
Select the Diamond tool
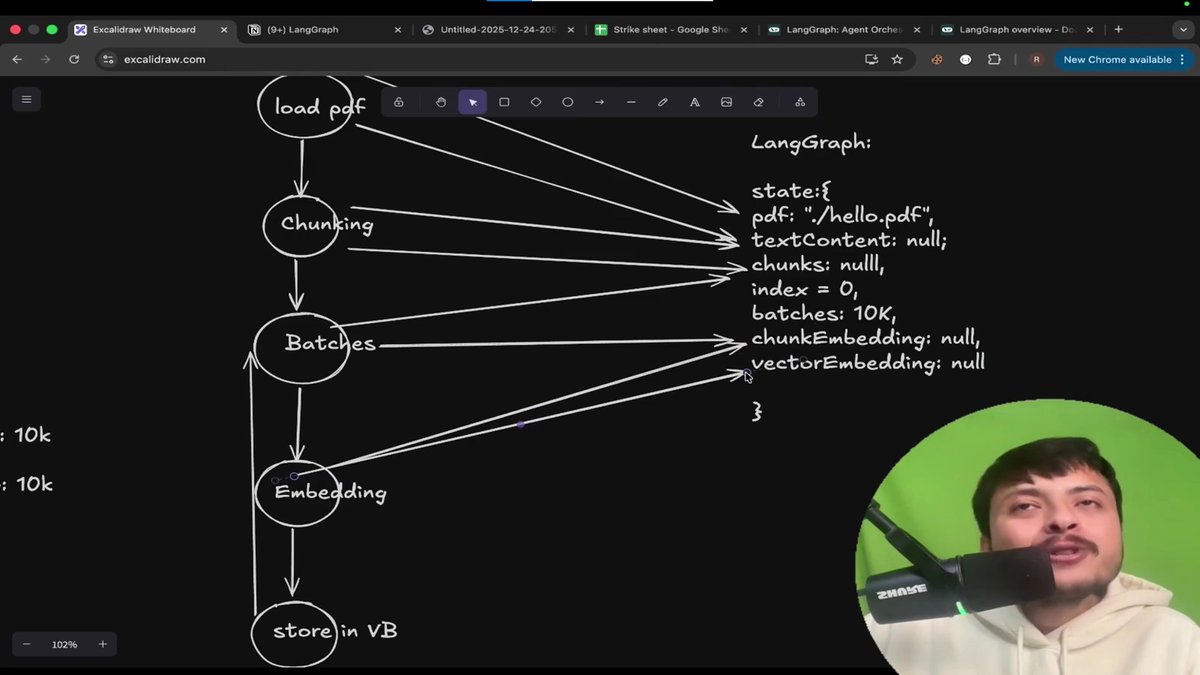point(536,101)
